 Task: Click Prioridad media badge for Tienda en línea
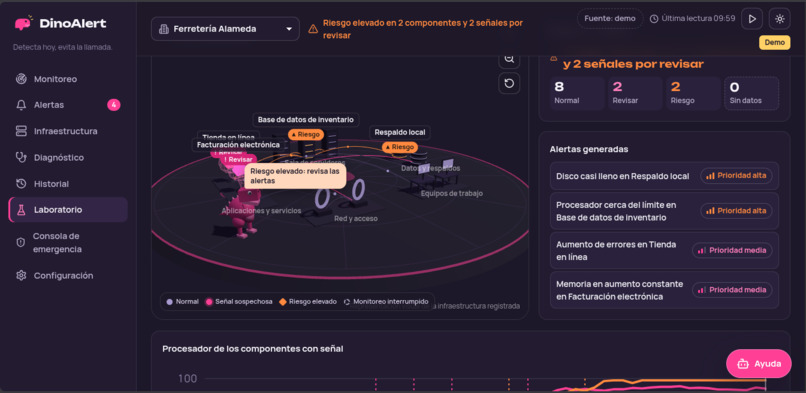click(x=732, y=250)
